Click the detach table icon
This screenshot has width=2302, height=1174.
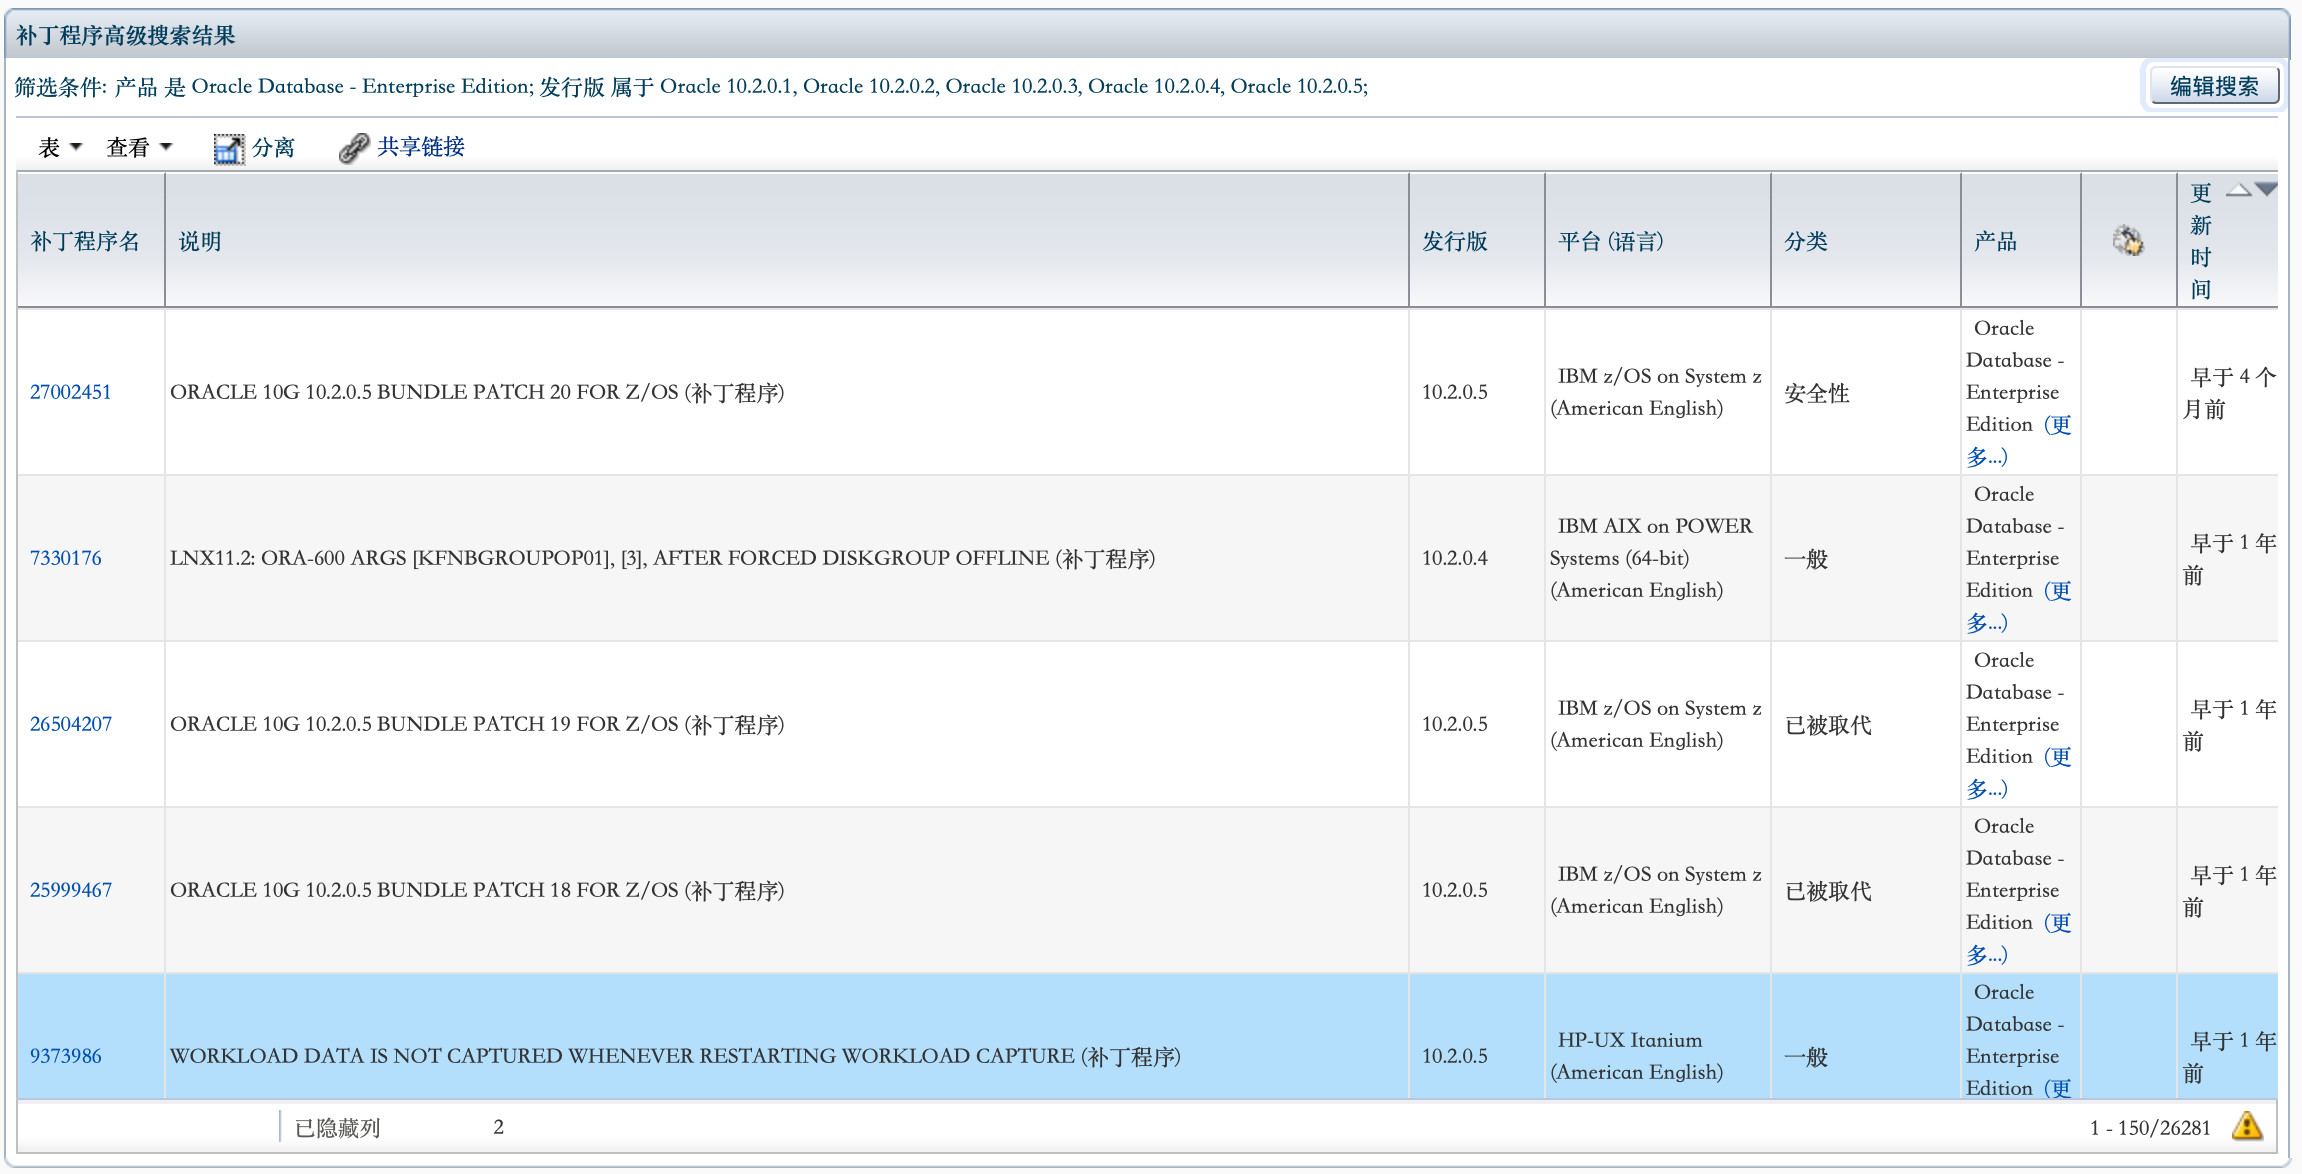pos(228,148)
